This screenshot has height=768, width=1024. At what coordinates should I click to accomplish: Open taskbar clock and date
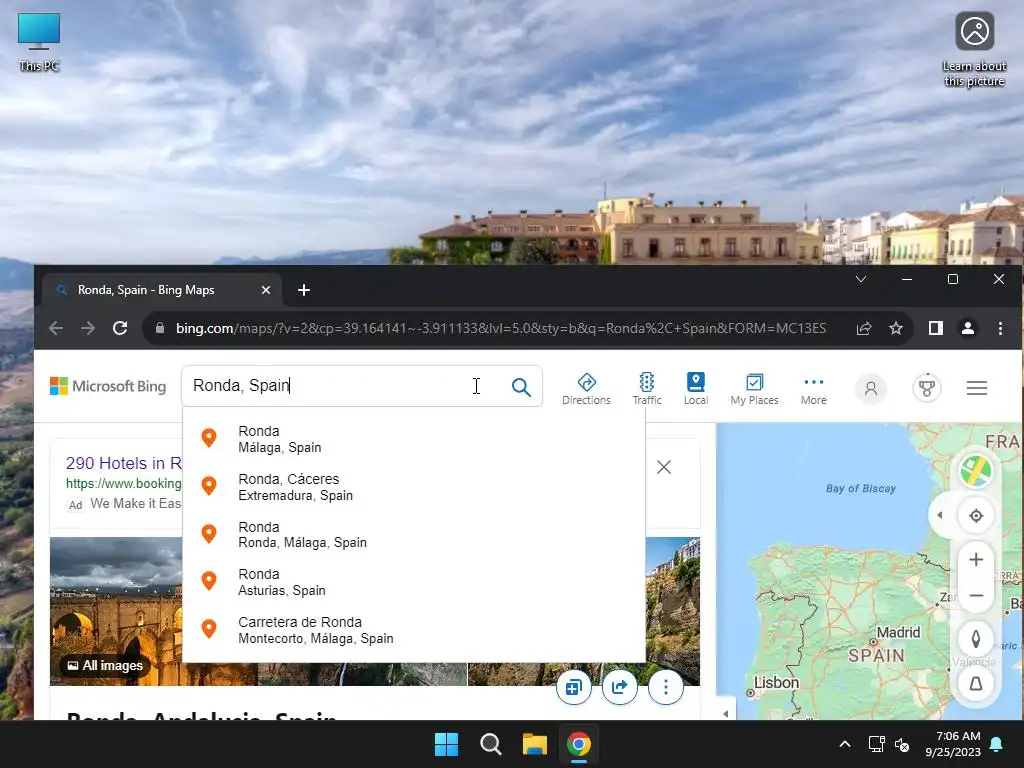coord(953,744)
